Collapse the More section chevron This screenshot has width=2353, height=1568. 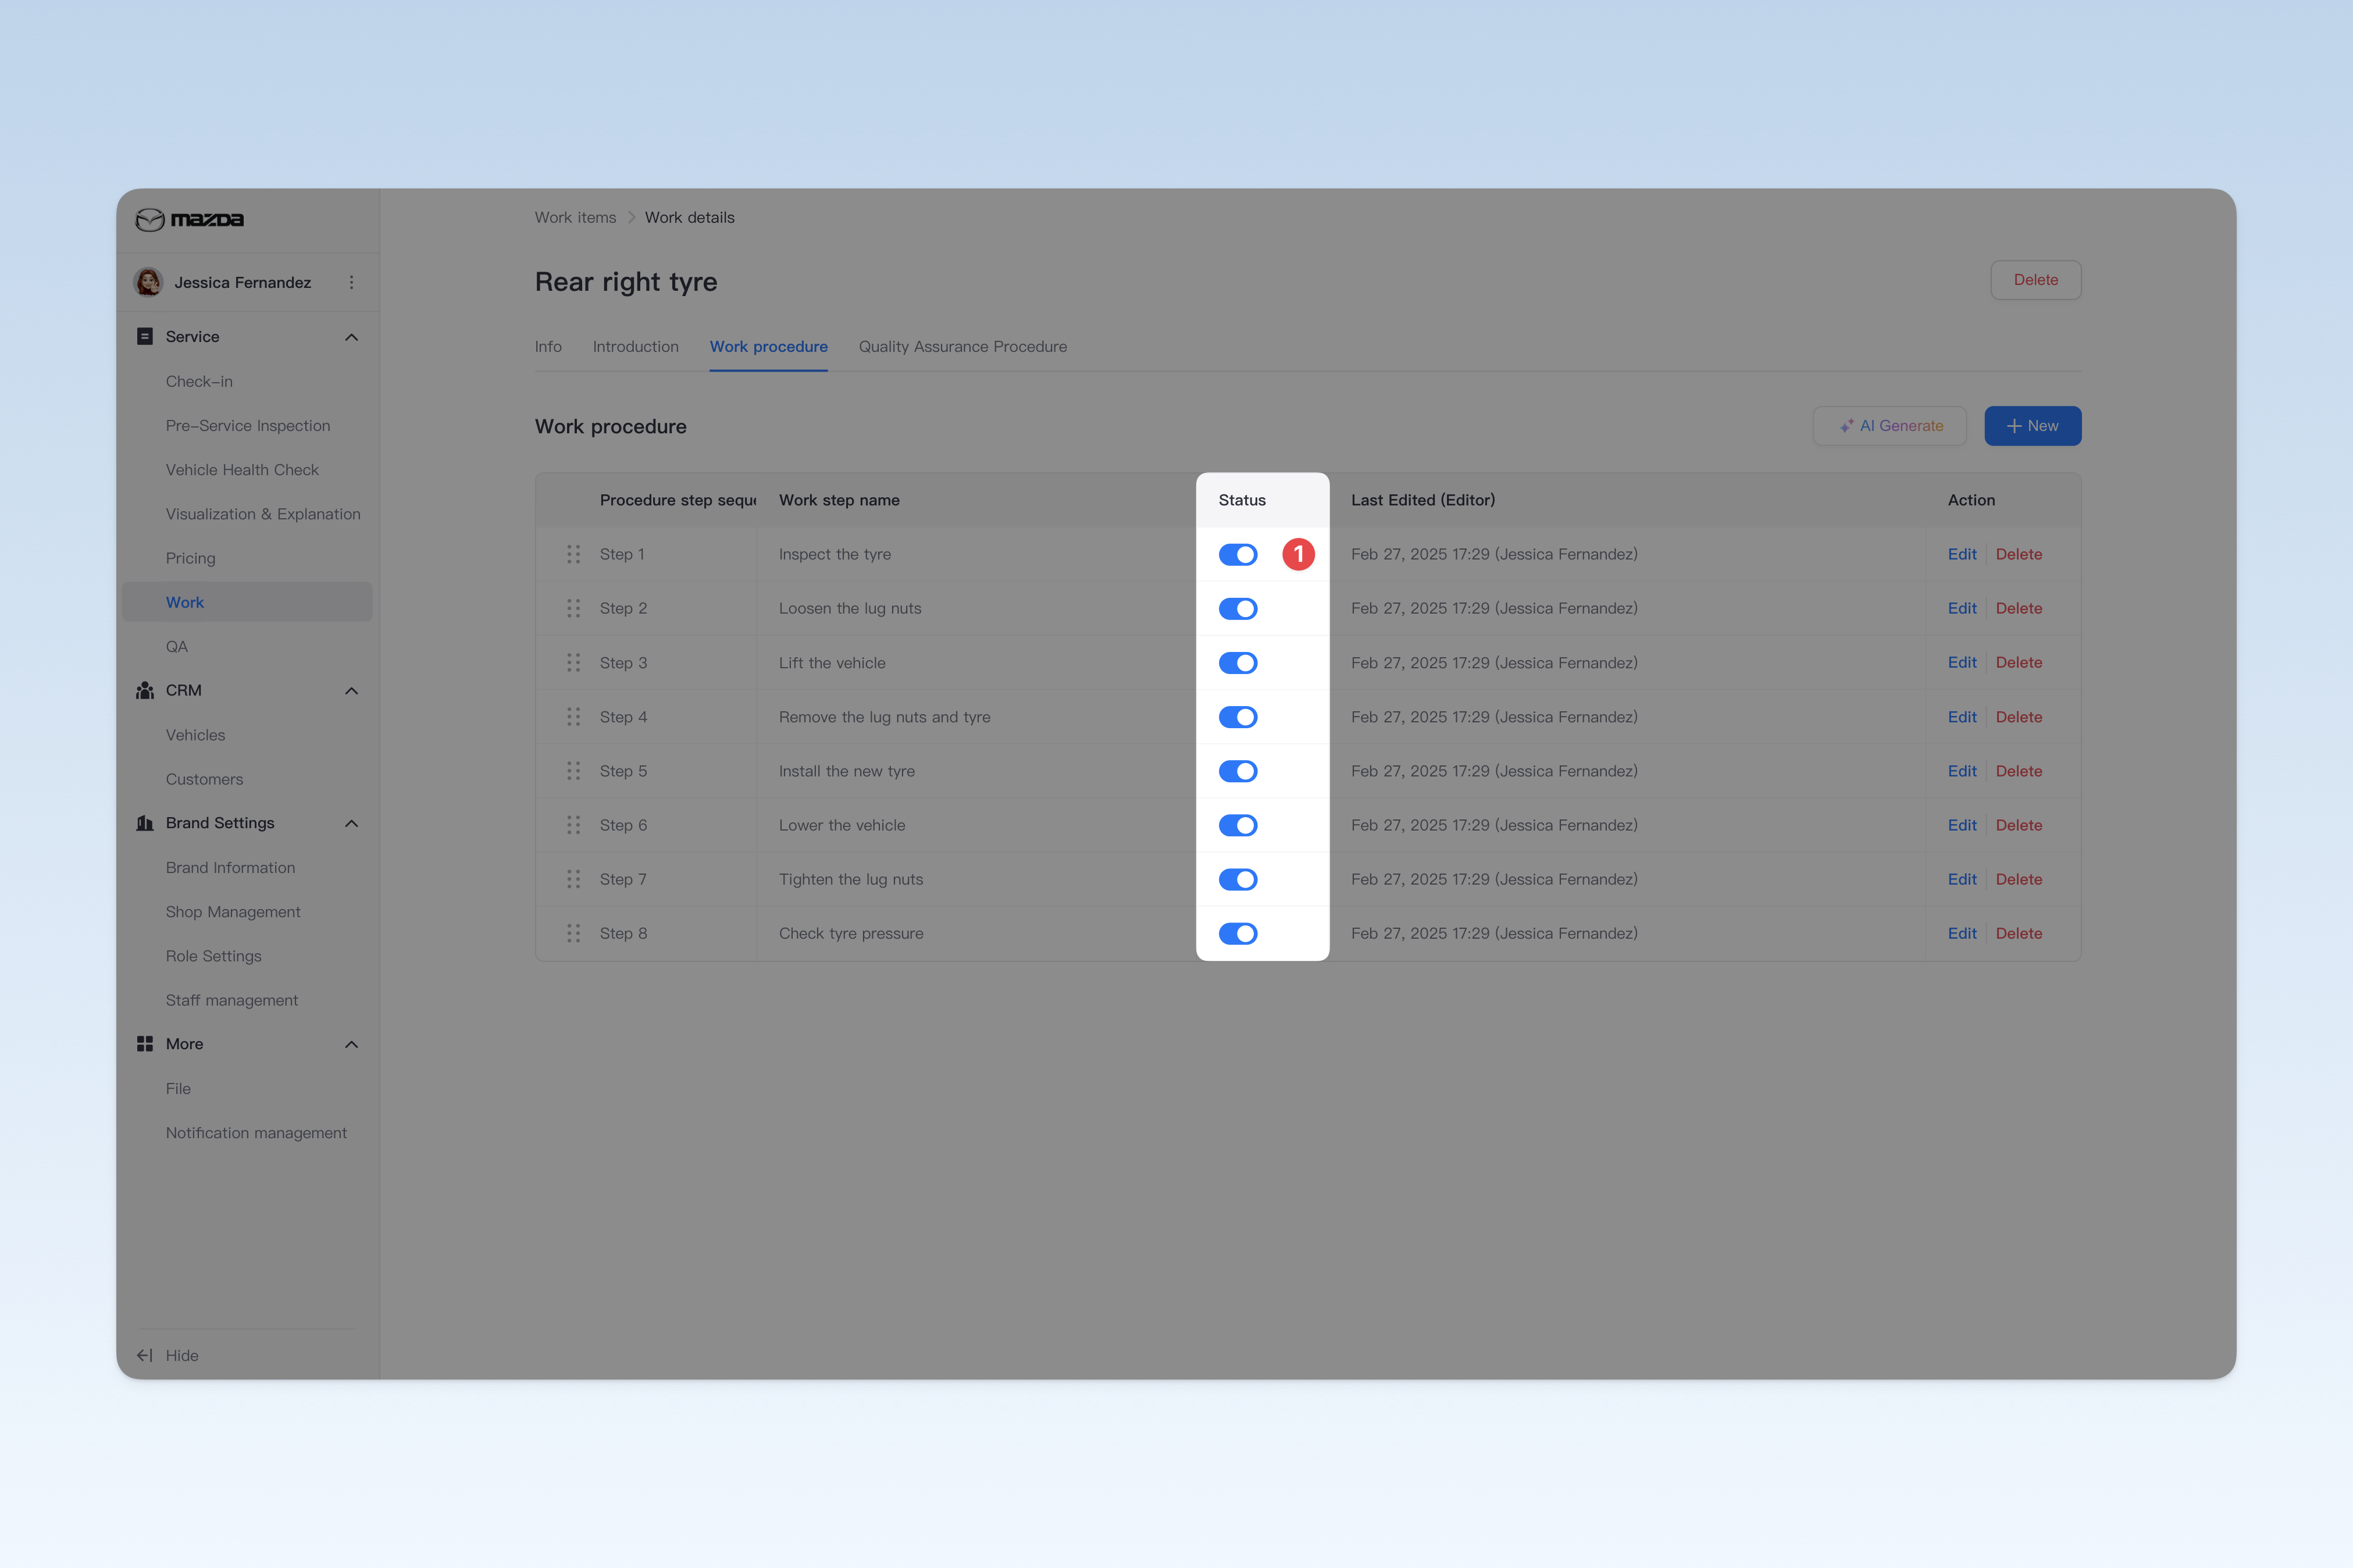pos(351,1045)
